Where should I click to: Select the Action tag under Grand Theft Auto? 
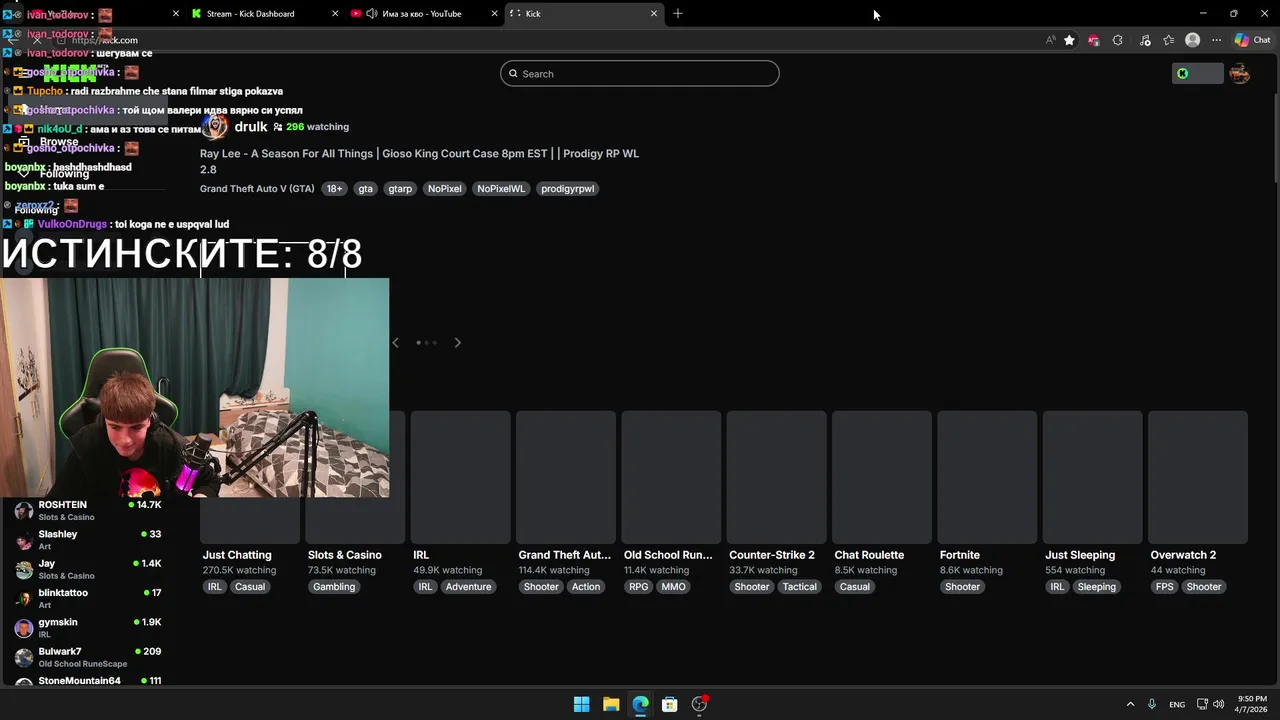[586, 587]
